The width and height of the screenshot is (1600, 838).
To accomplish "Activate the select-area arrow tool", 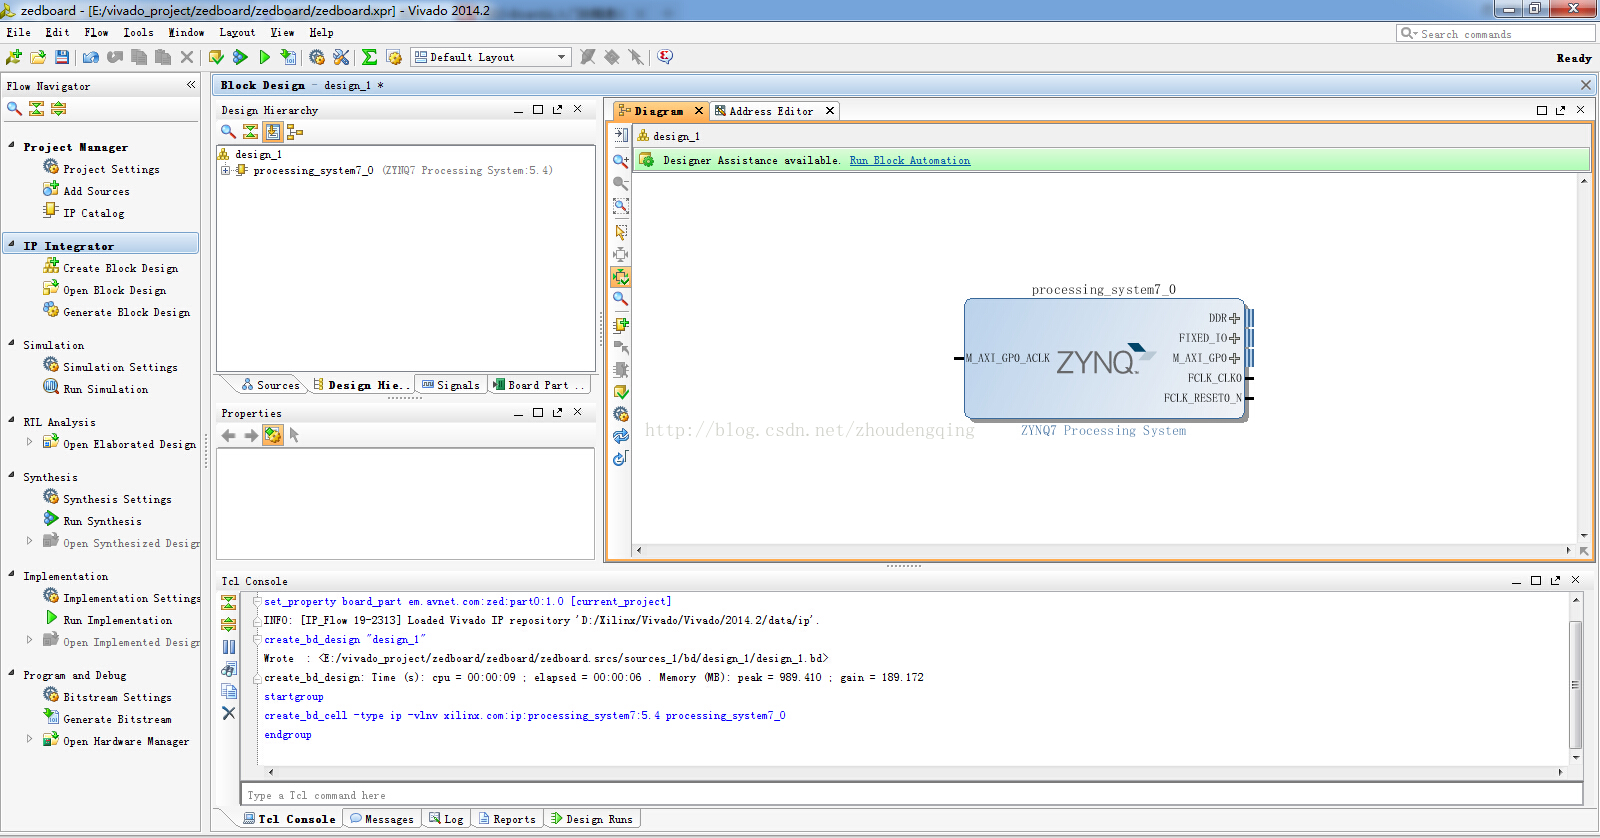I will [x=621, y=231].
